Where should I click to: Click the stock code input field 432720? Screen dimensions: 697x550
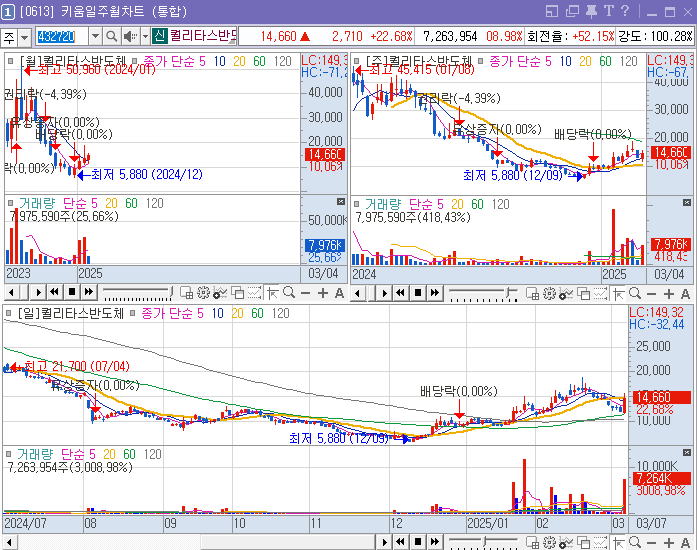(x=61, y=36)
